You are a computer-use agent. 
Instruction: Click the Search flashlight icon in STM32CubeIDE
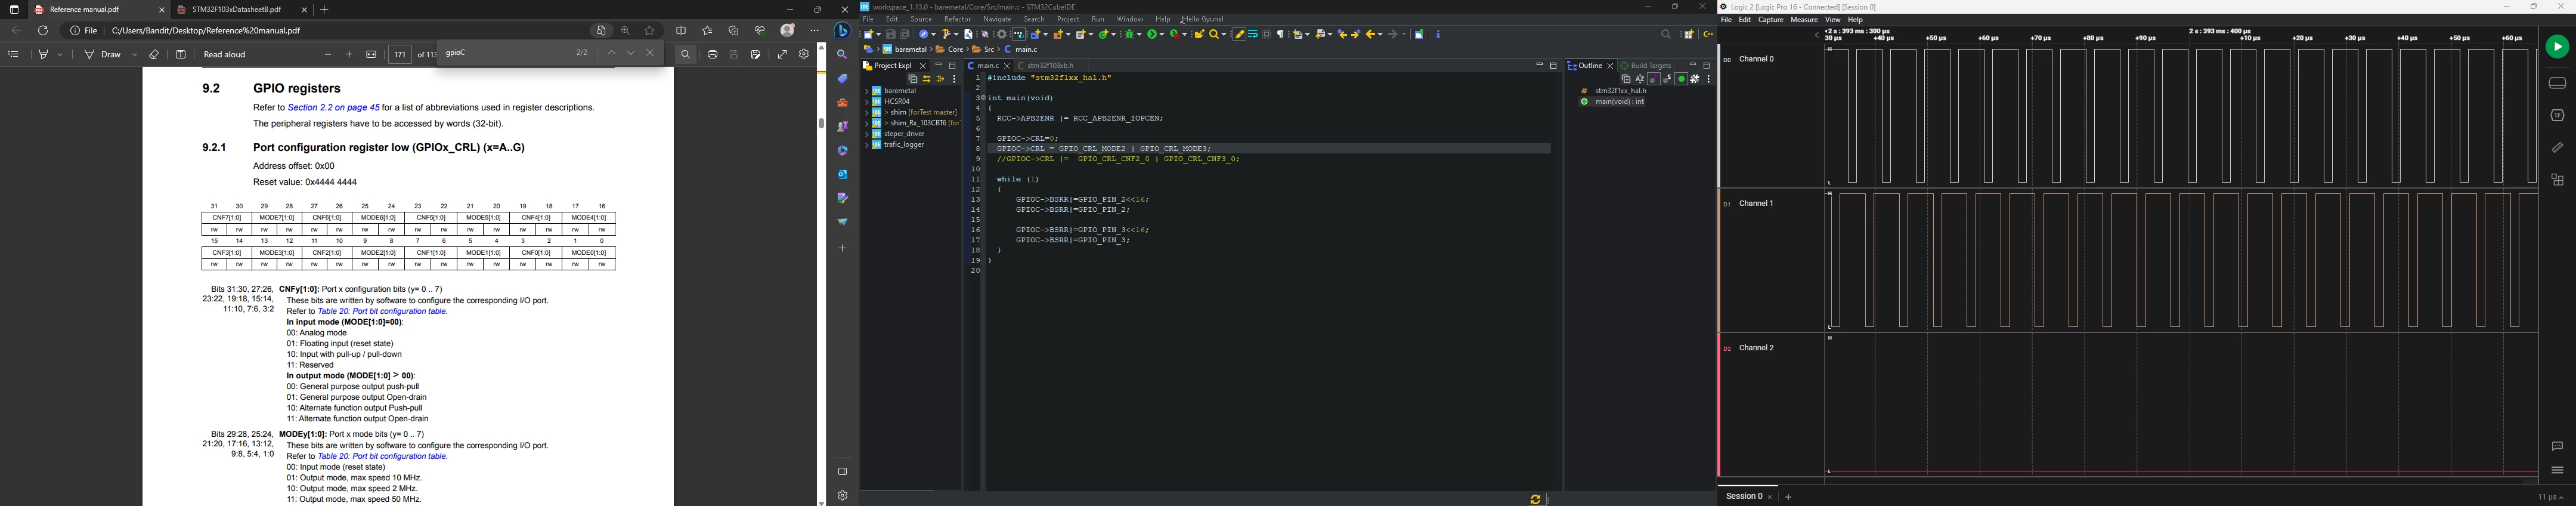pyautogui.click(x=1214, y=34)
